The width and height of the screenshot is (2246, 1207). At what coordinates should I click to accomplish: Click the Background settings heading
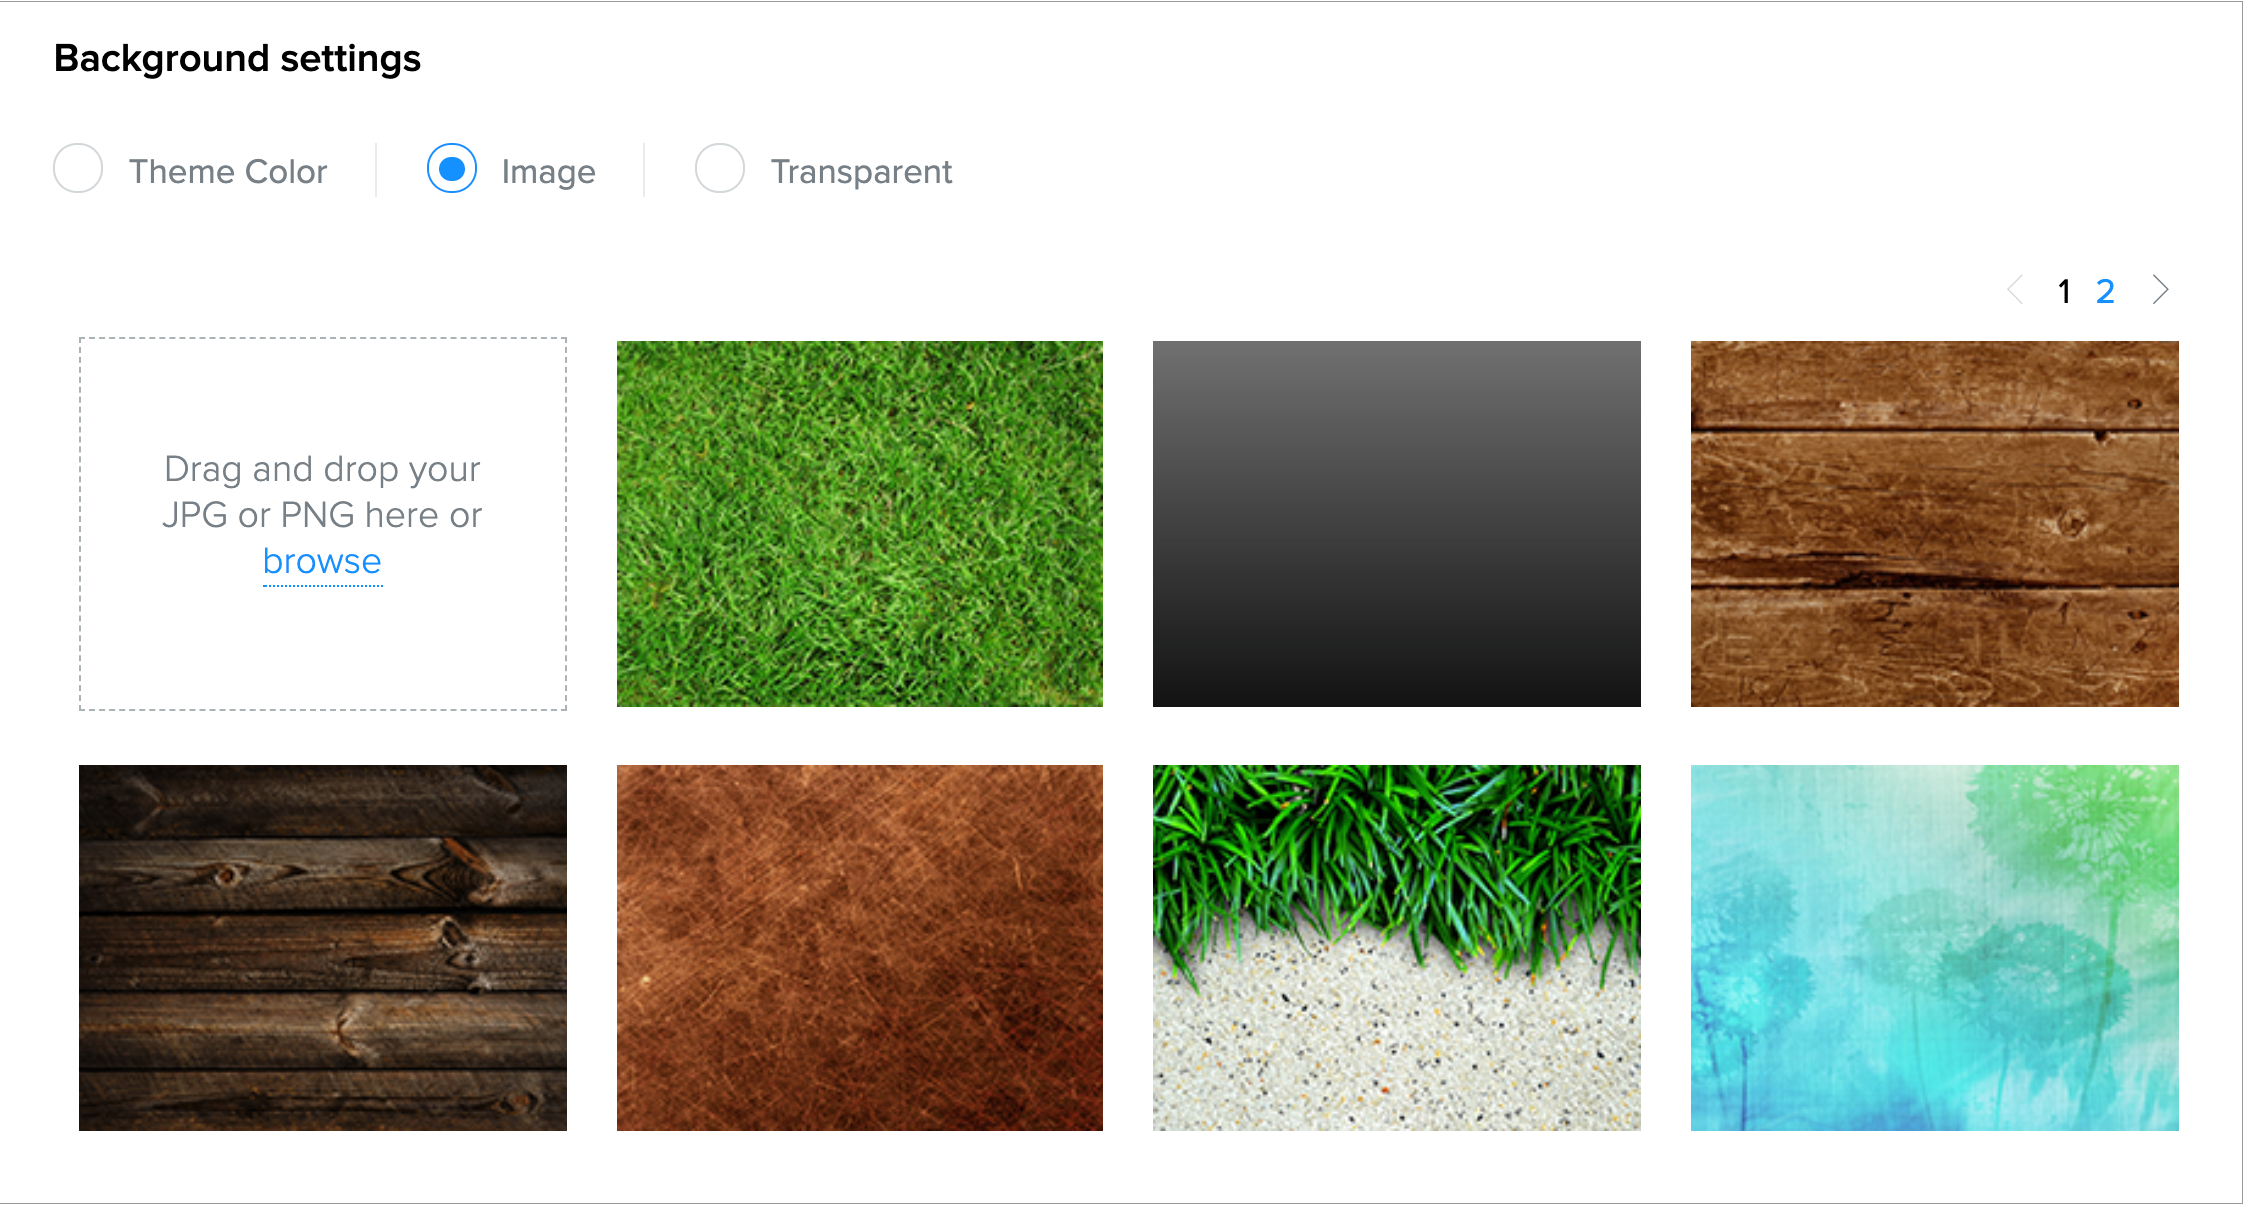click(x=237, y=58)
